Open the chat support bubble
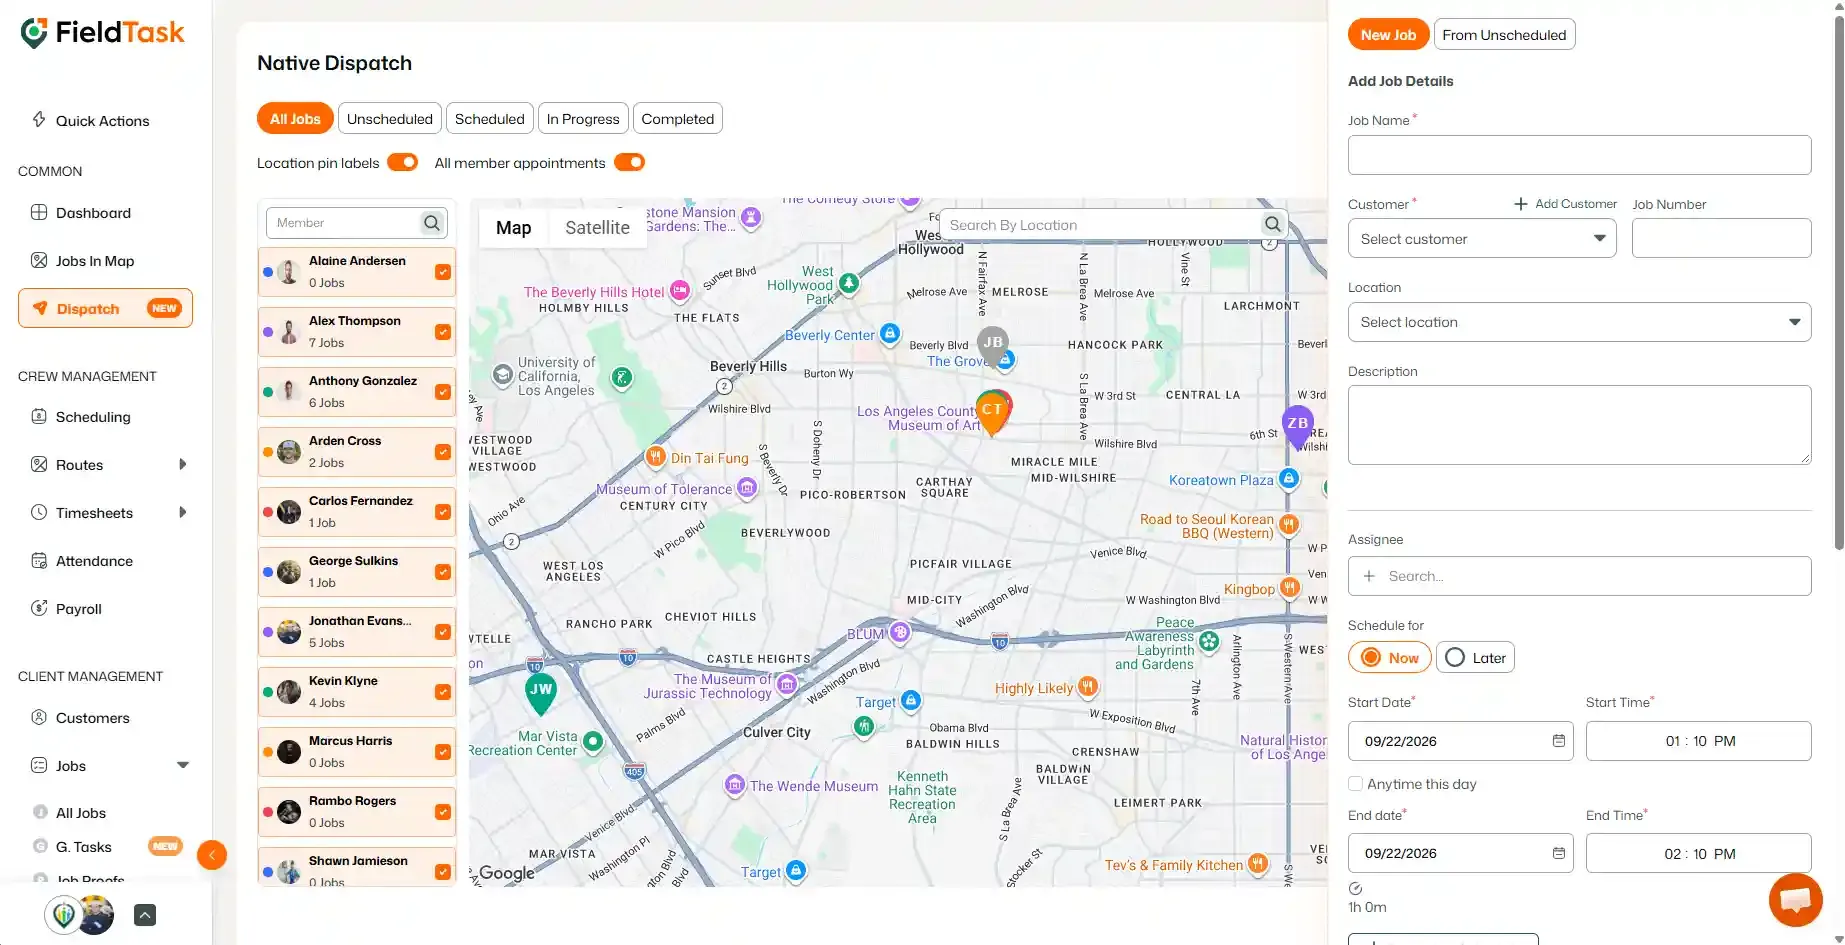 (1796, 900)
